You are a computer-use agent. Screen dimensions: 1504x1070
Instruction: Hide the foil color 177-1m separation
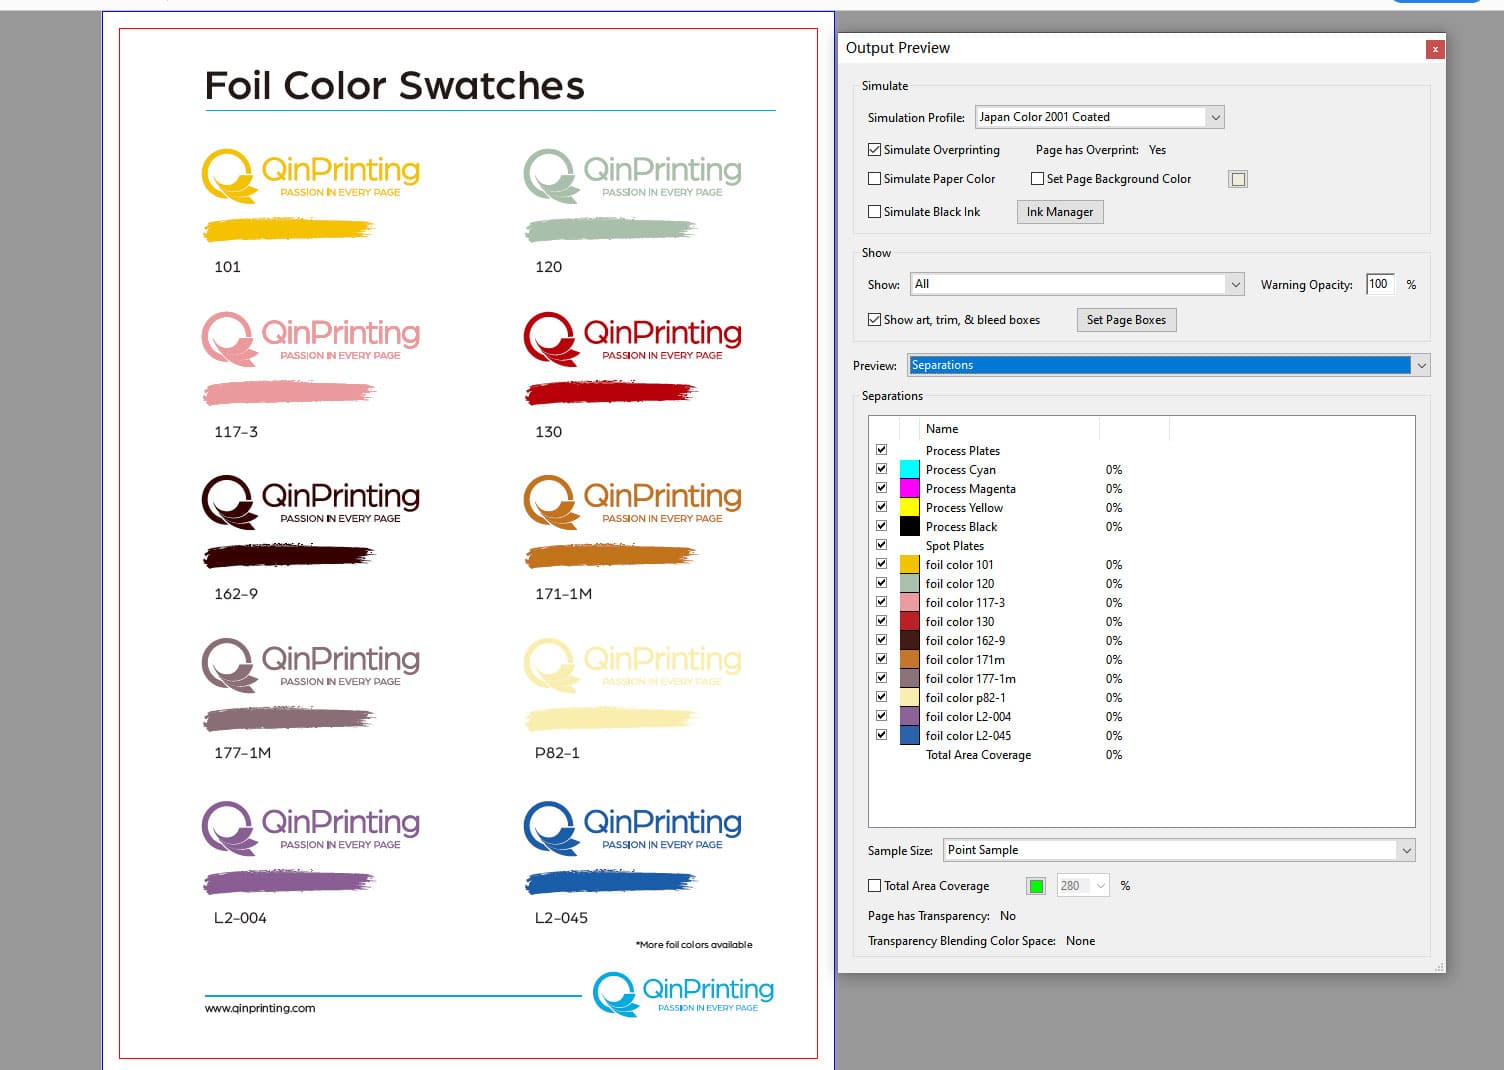881,678
